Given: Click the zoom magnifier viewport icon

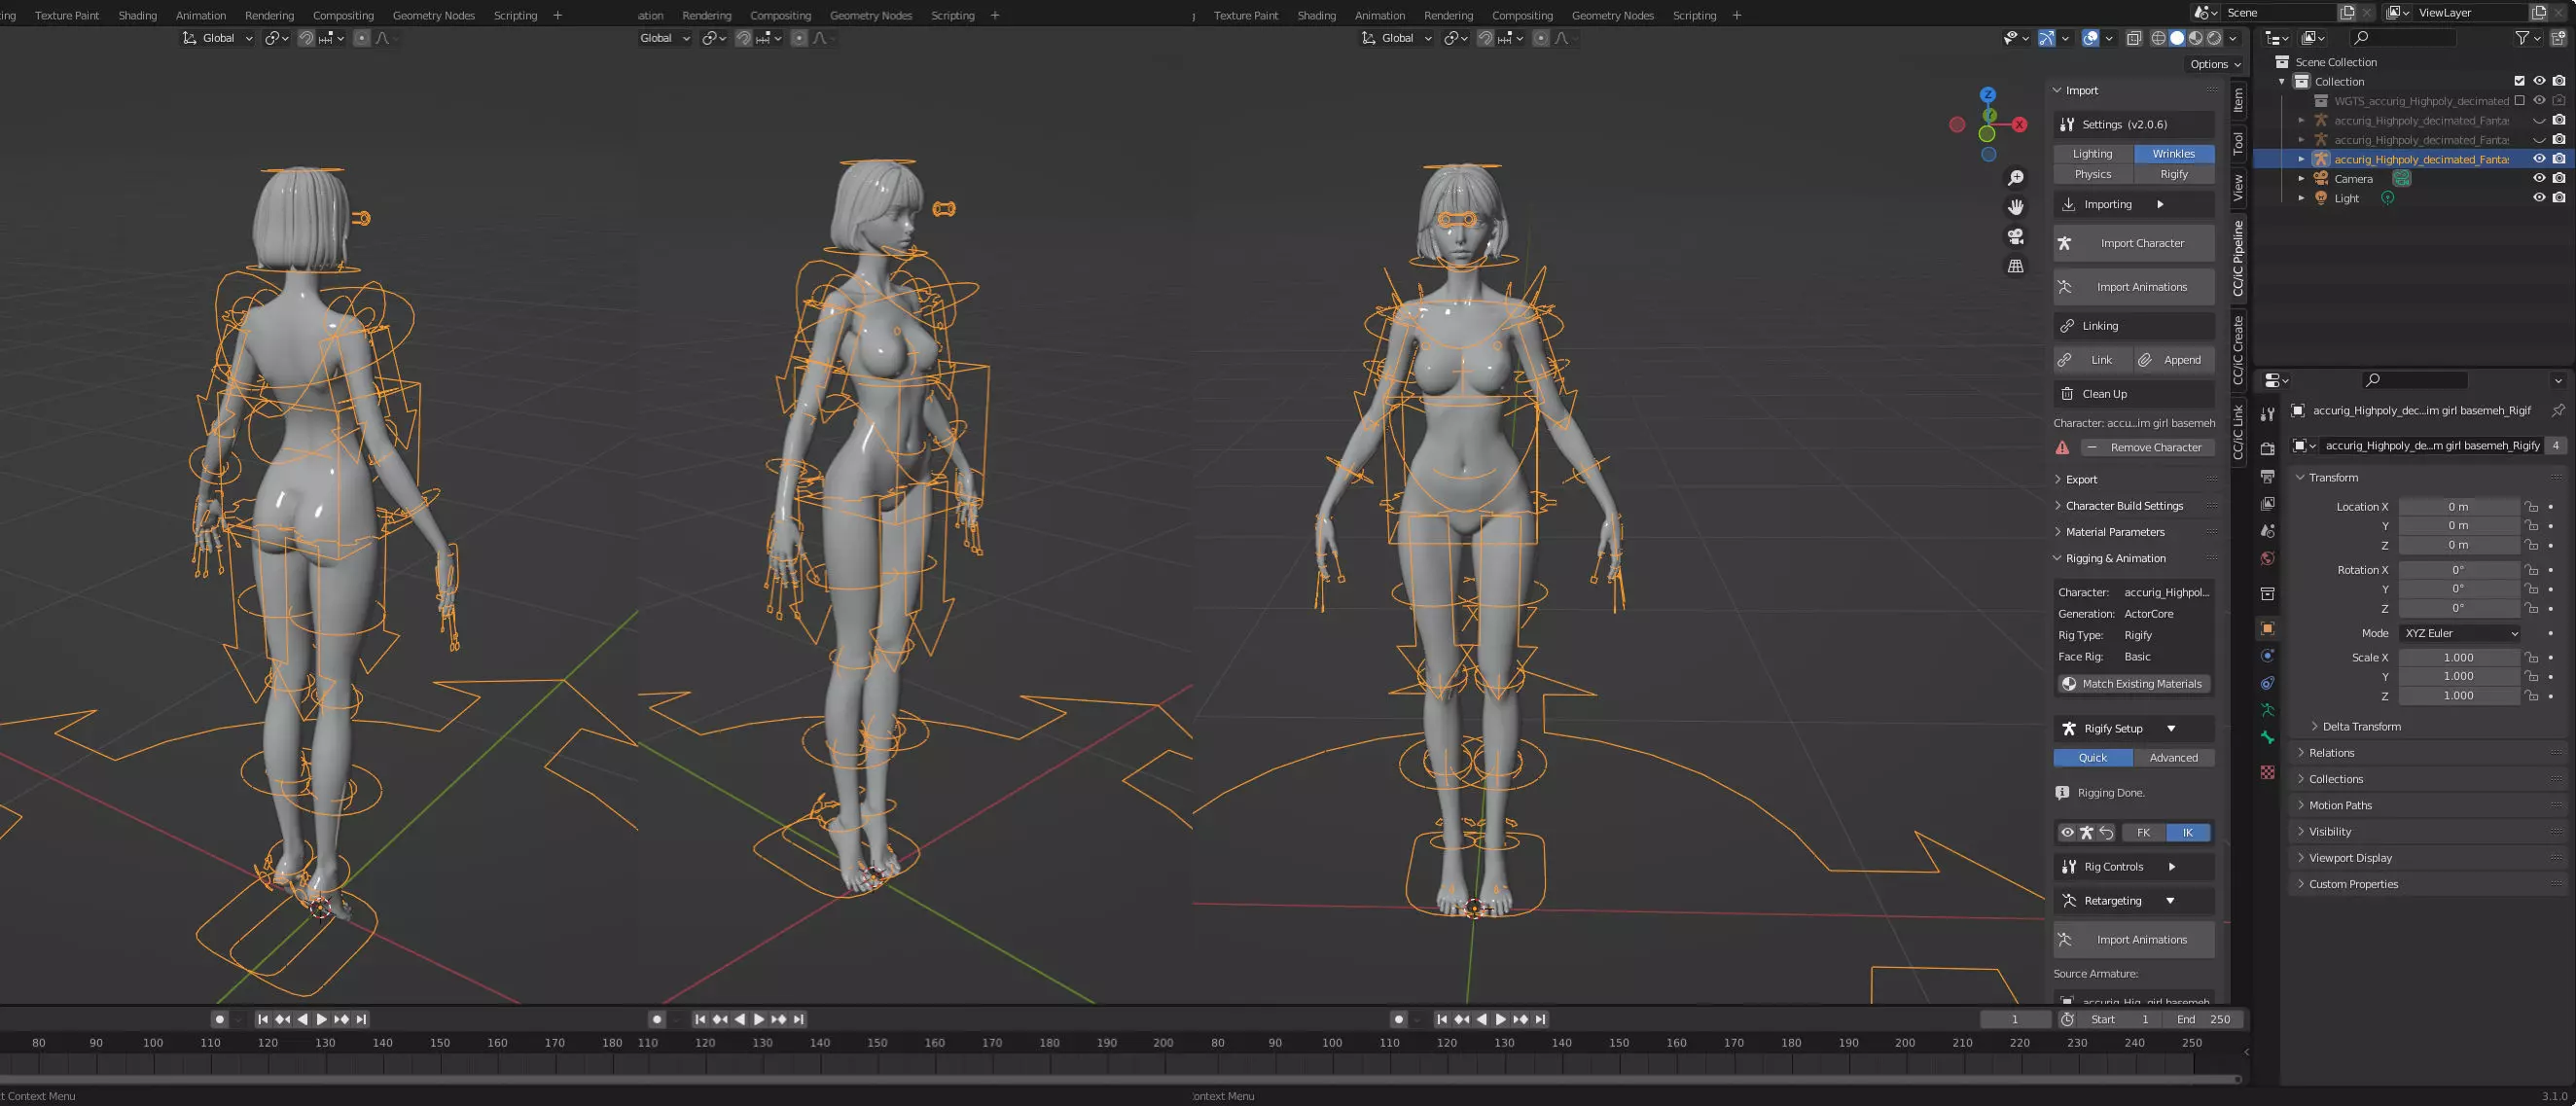Looking at the screenshot, I should point(2016,178).
